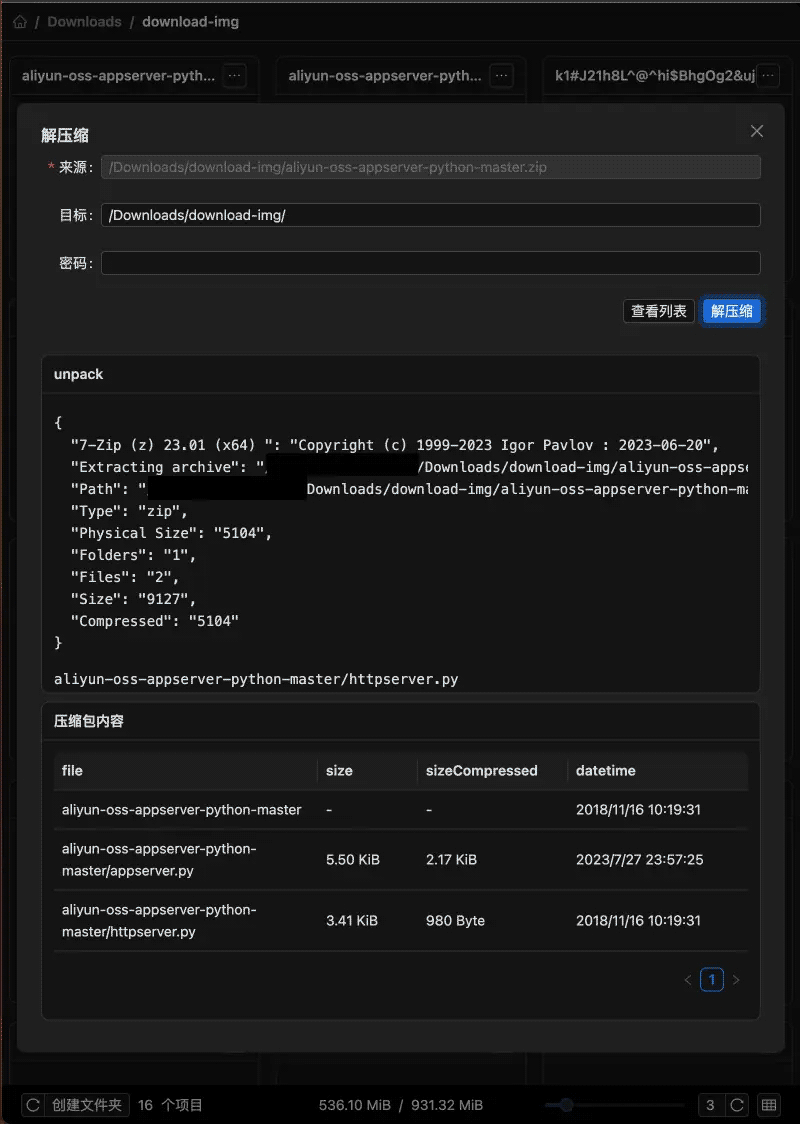Click the blue 解压缩 button
Image resolution: width=800 pixels, height=1124 pixels.
pos(732,311)
